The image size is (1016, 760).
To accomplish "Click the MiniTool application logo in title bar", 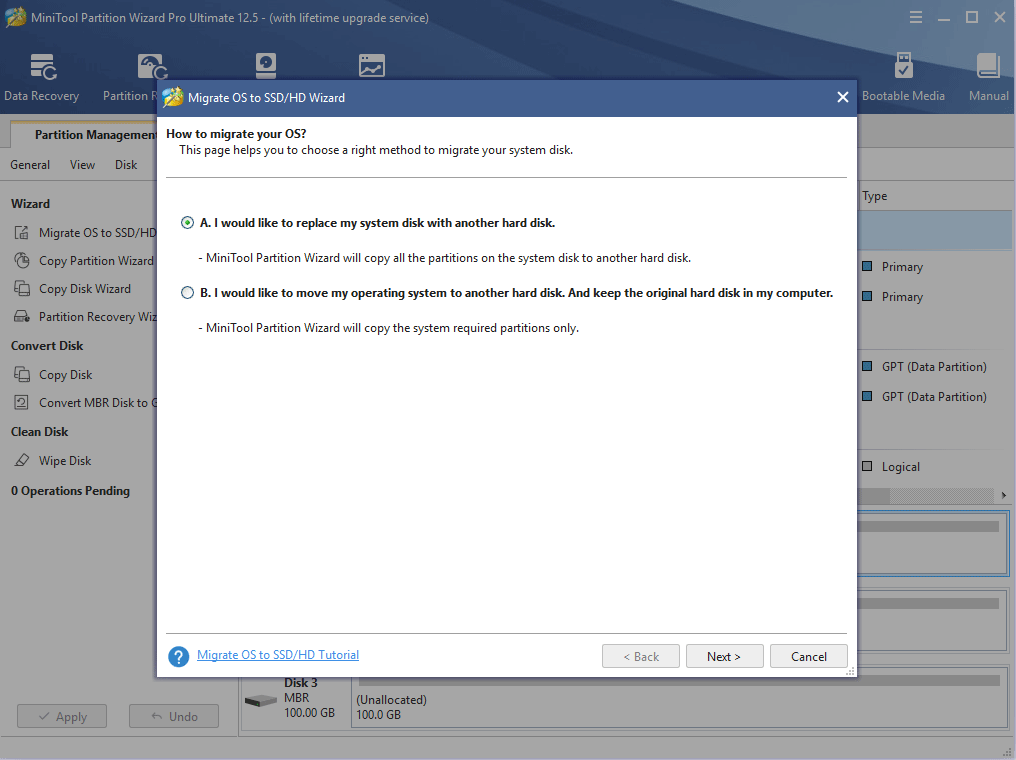I will point(16,17).
